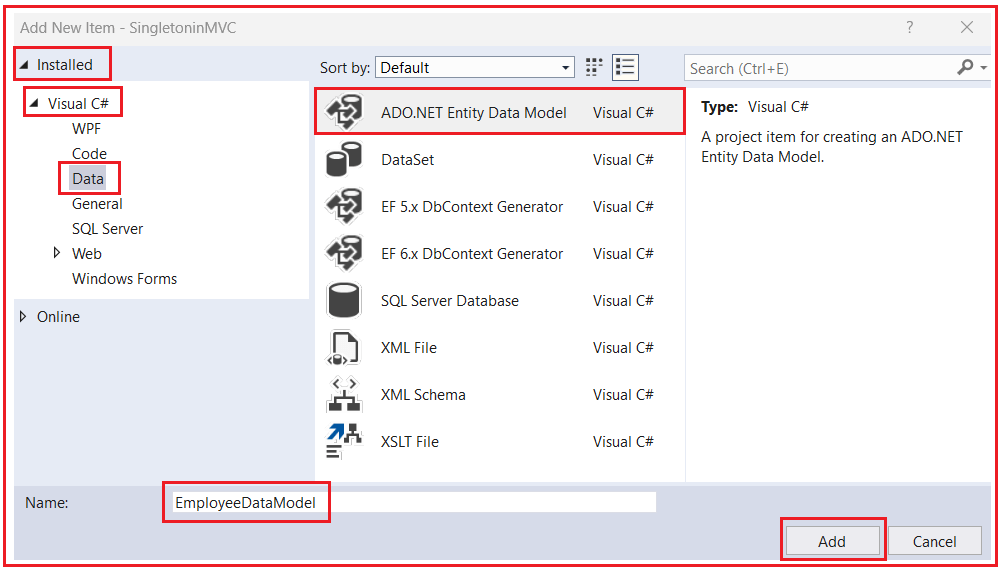This screenshot has height=570, width=1001.
Task: Select XML File template name
Action: point(409,348)
